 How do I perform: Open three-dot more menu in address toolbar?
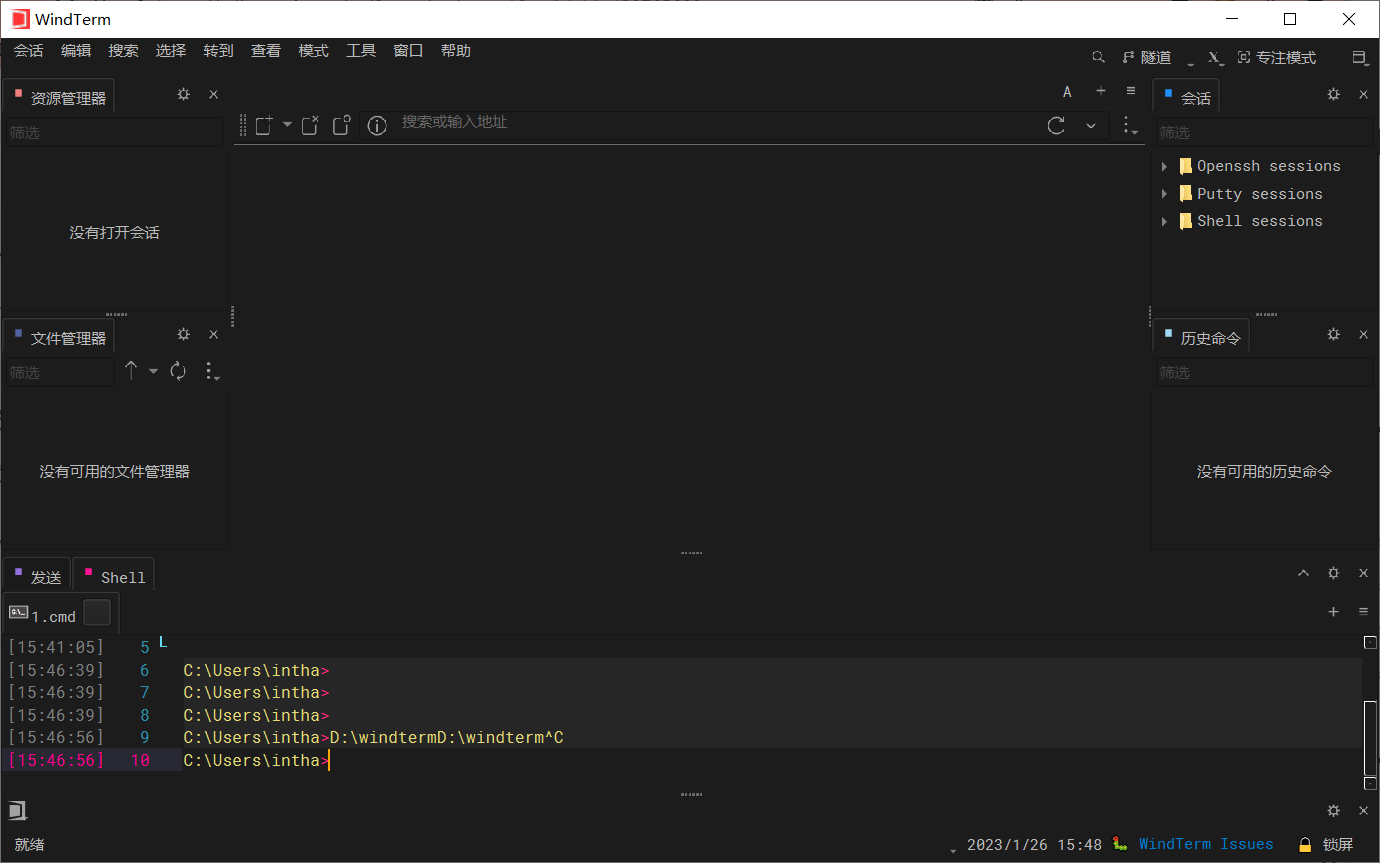pyautogui.click(x=1129, y=125)
